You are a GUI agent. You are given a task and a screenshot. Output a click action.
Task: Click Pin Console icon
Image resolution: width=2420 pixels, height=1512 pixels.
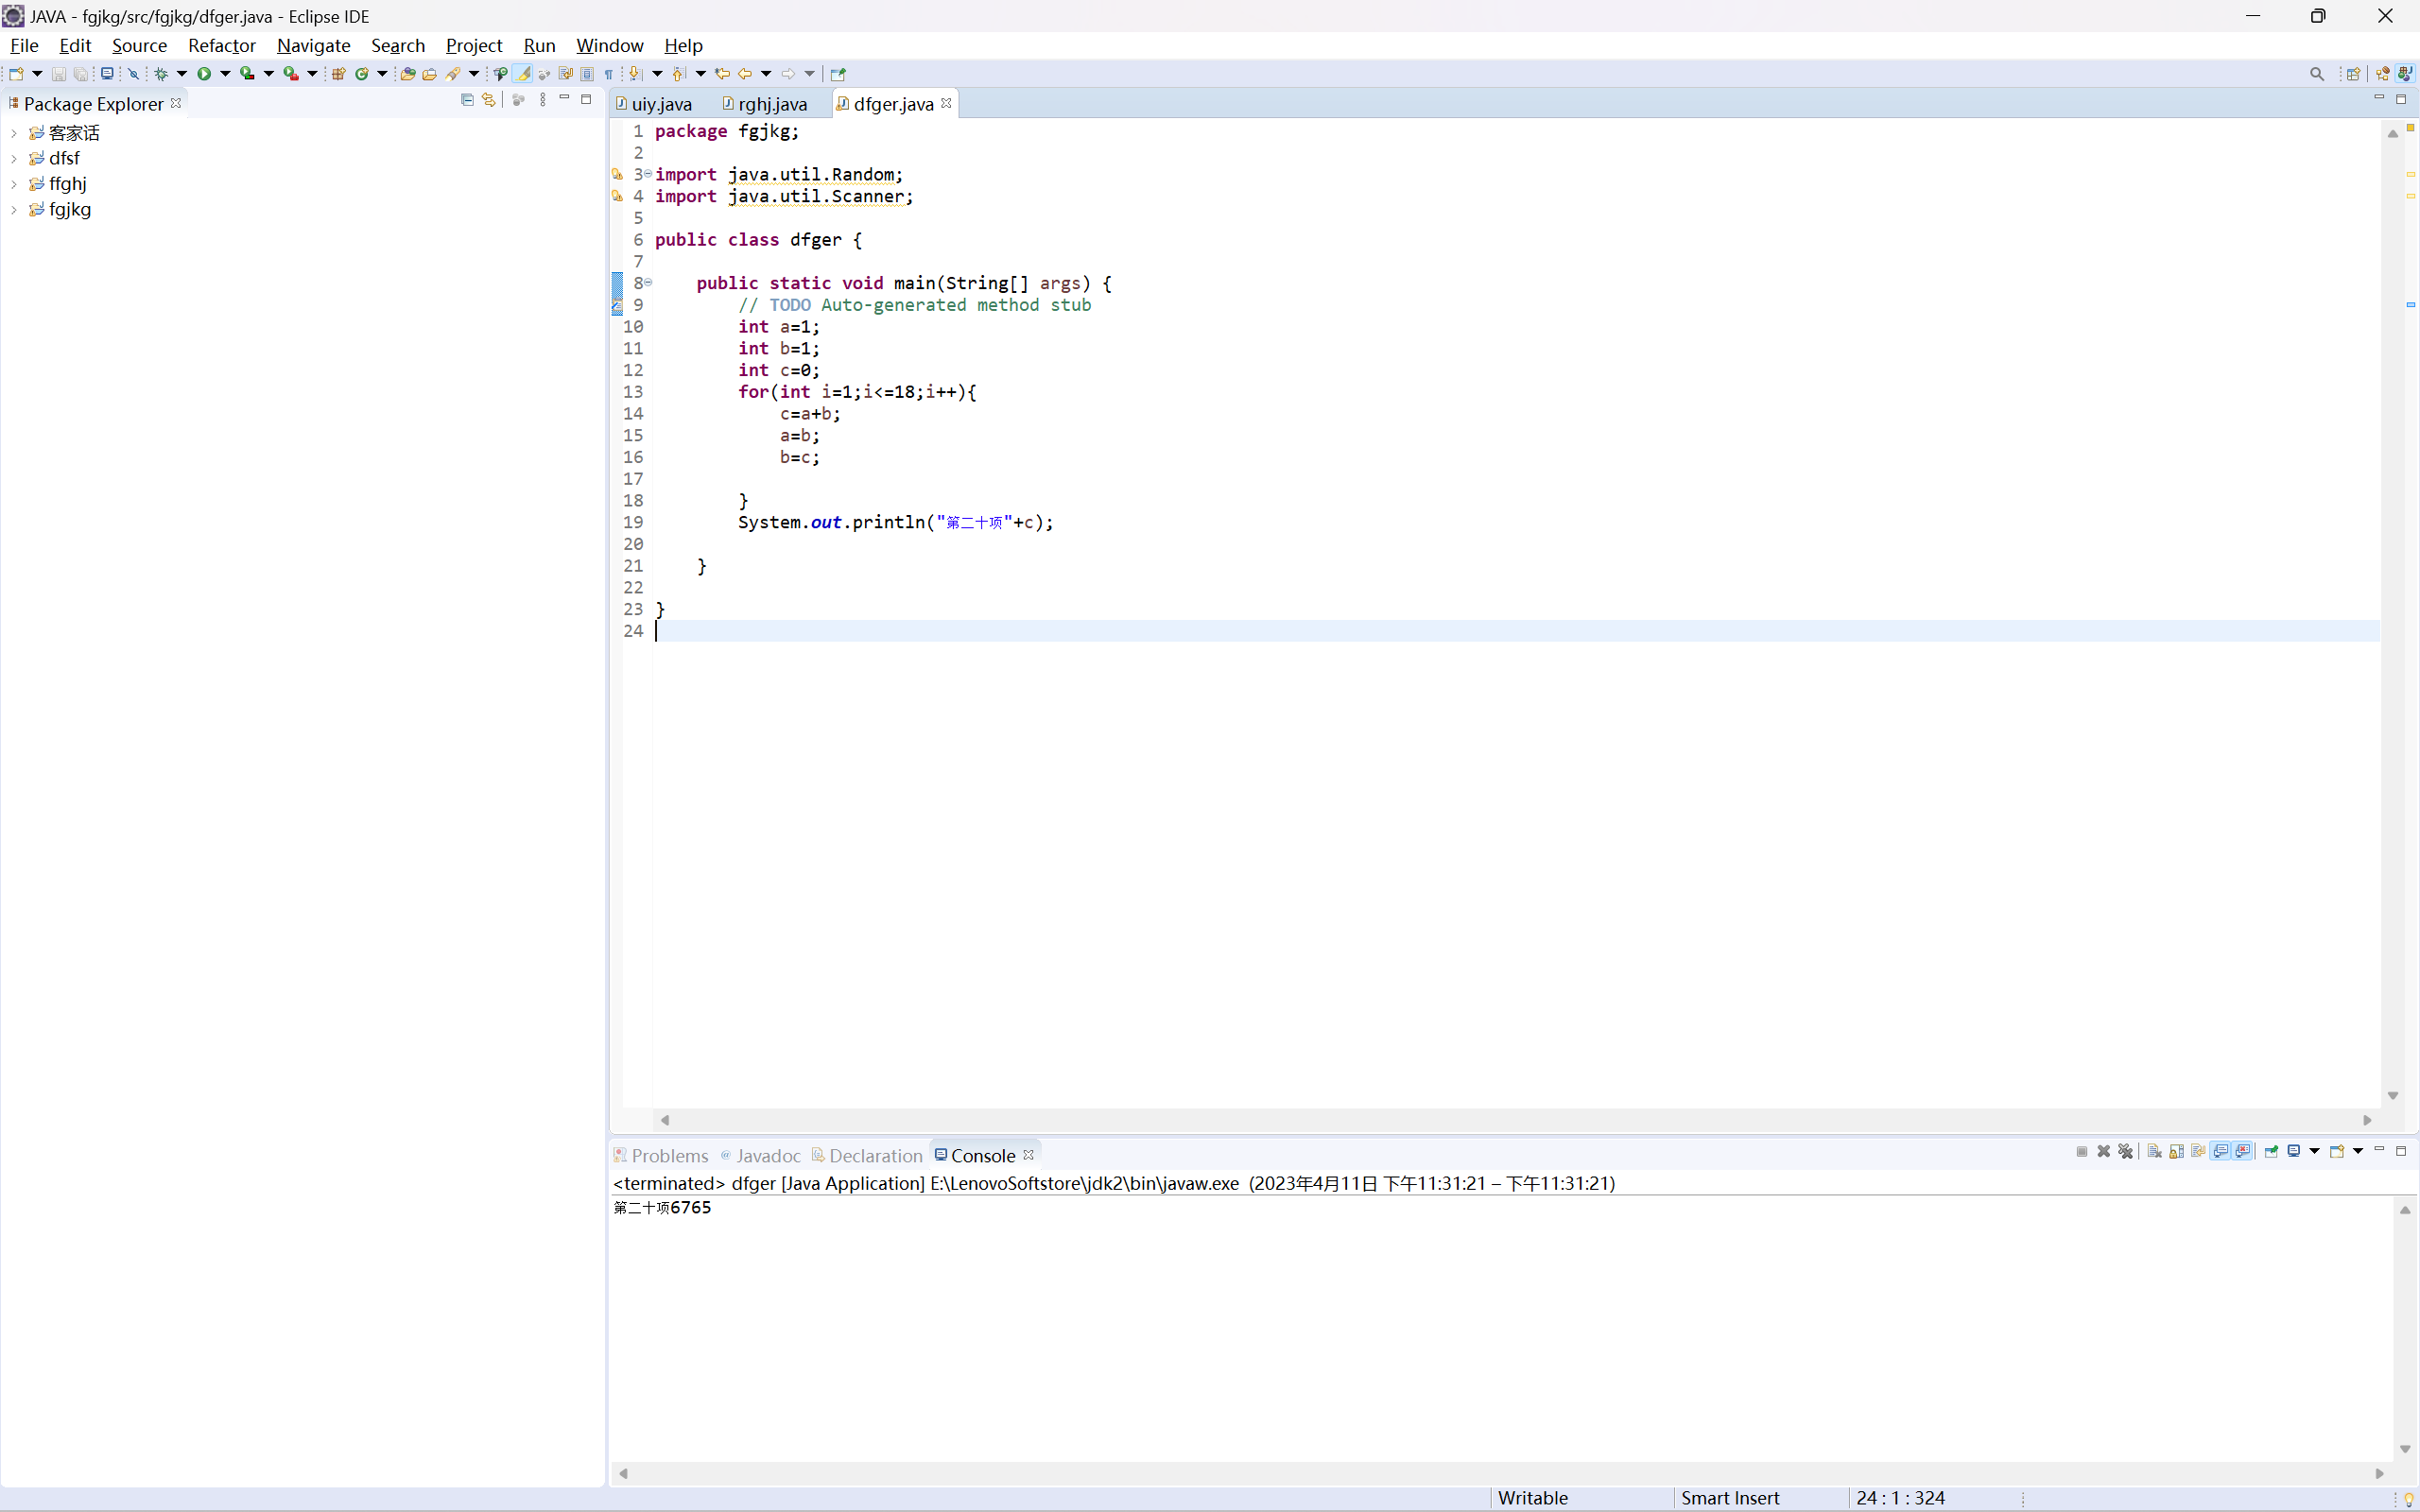(x=2271, y=1151)
